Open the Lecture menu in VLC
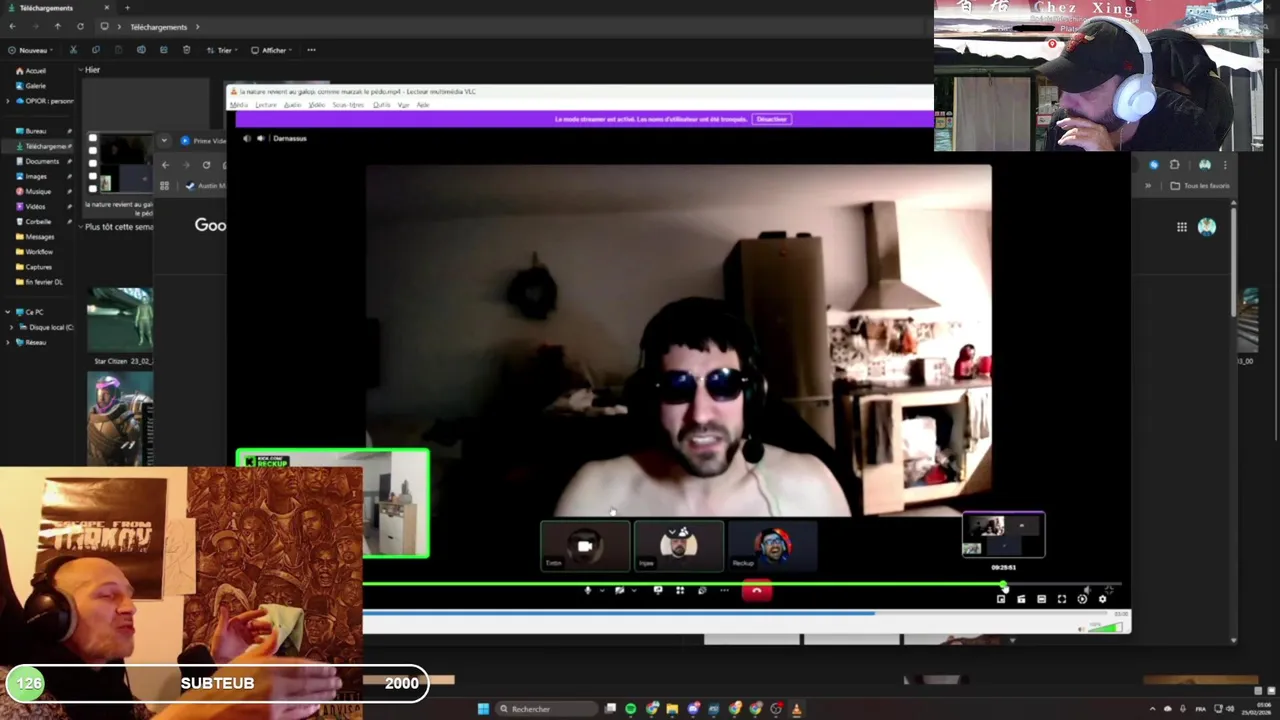Viewport: 1280px width, 720px height. [x=266, y=105]
